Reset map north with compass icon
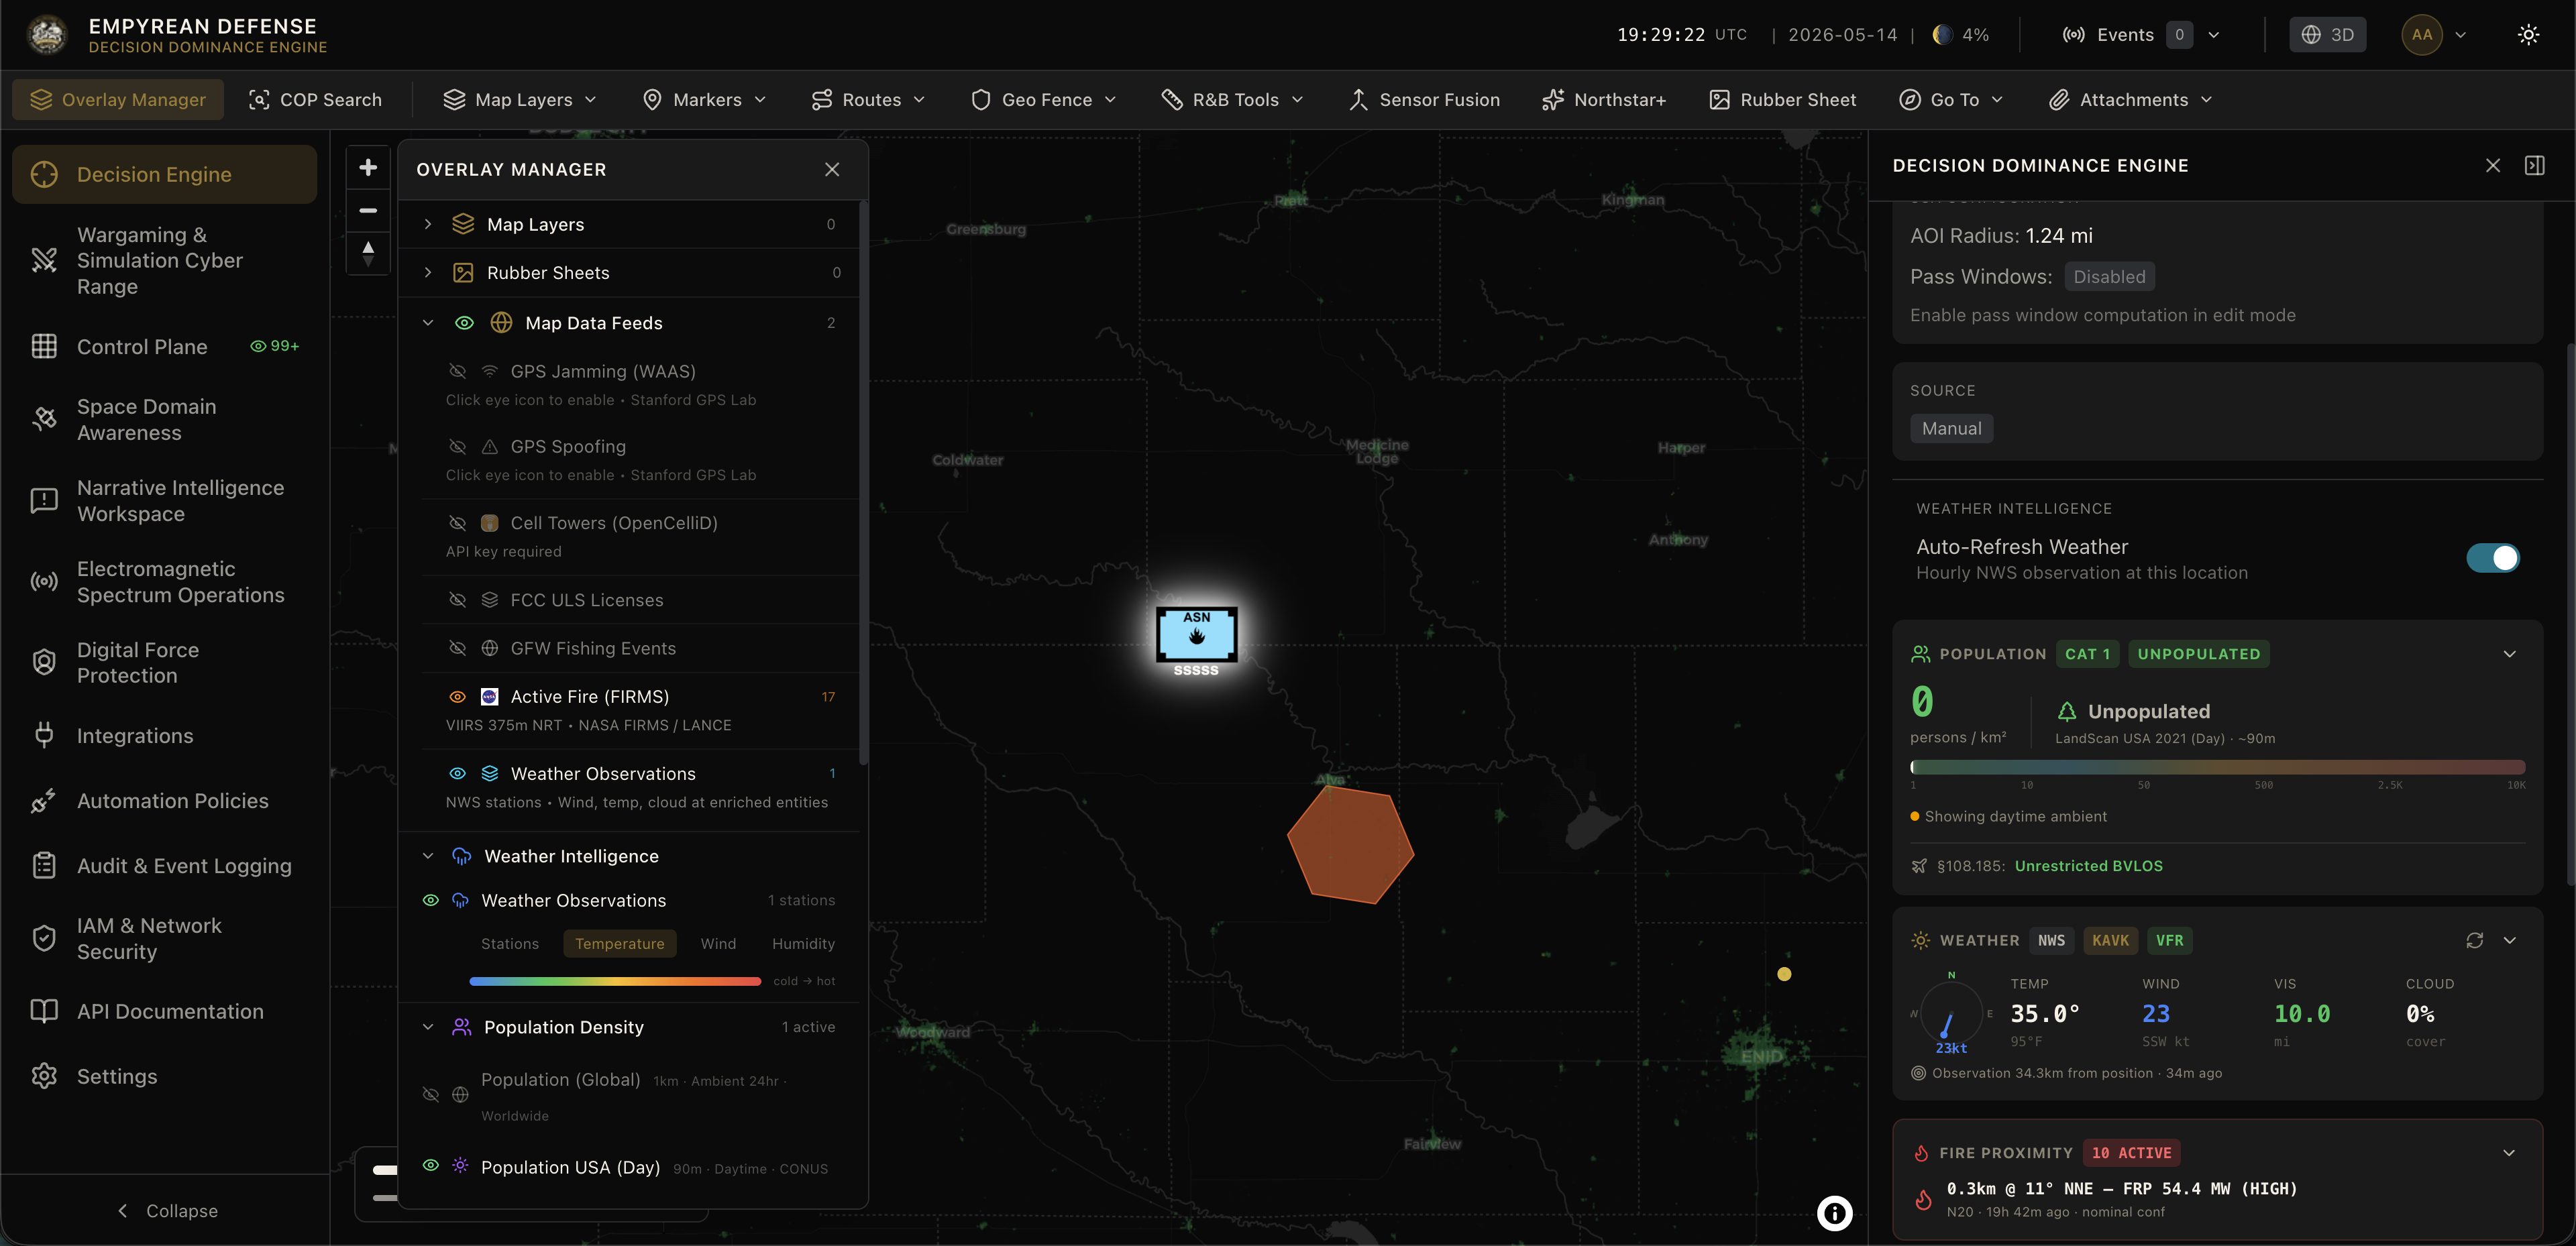Viewport: 2576px width, 1246px height. pos(368,253)
